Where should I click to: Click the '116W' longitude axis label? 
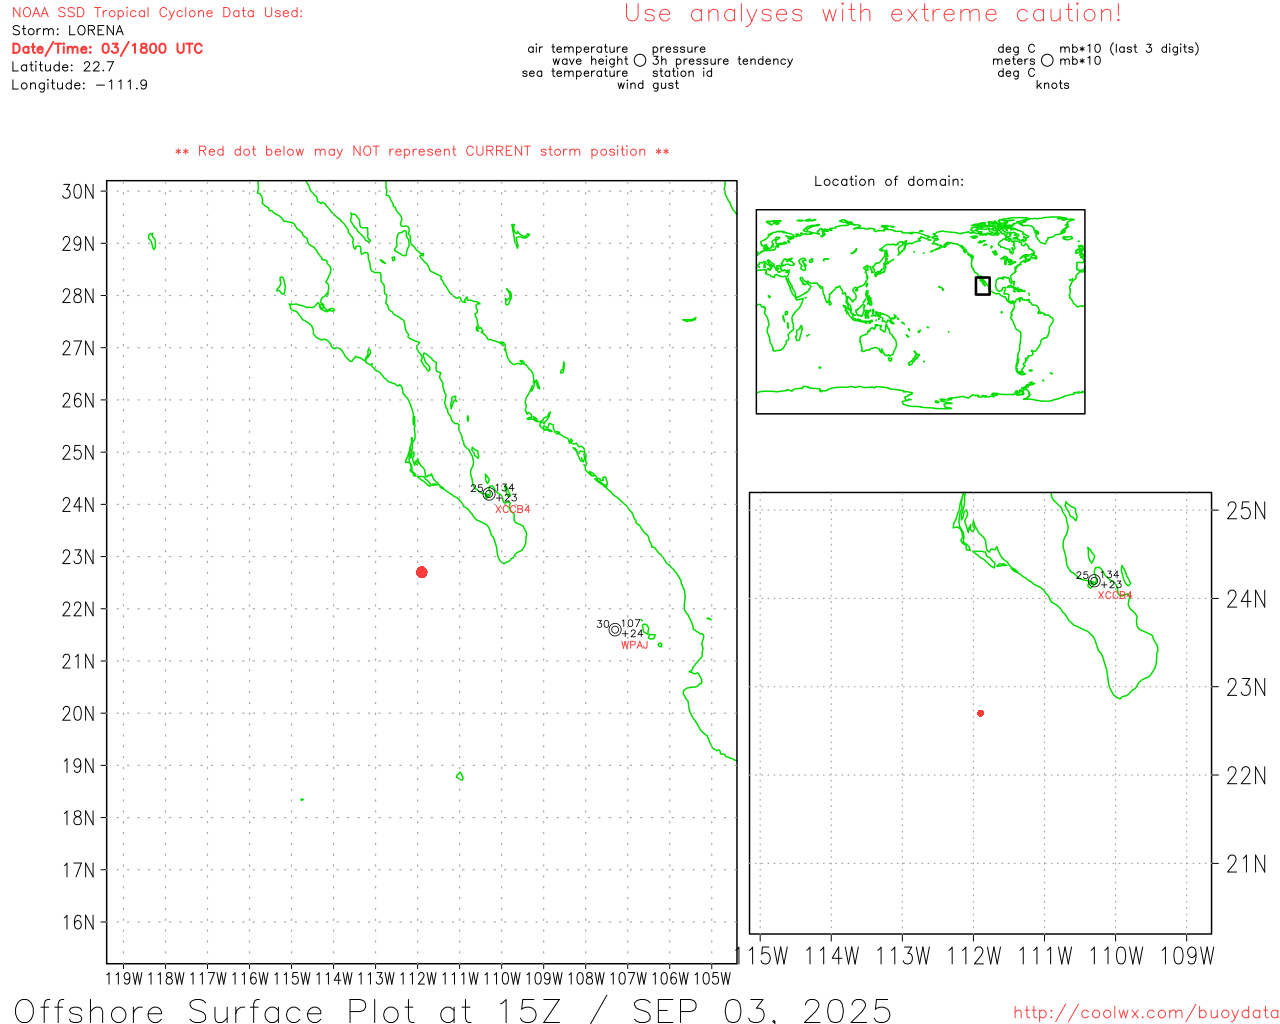pos(250,979)
